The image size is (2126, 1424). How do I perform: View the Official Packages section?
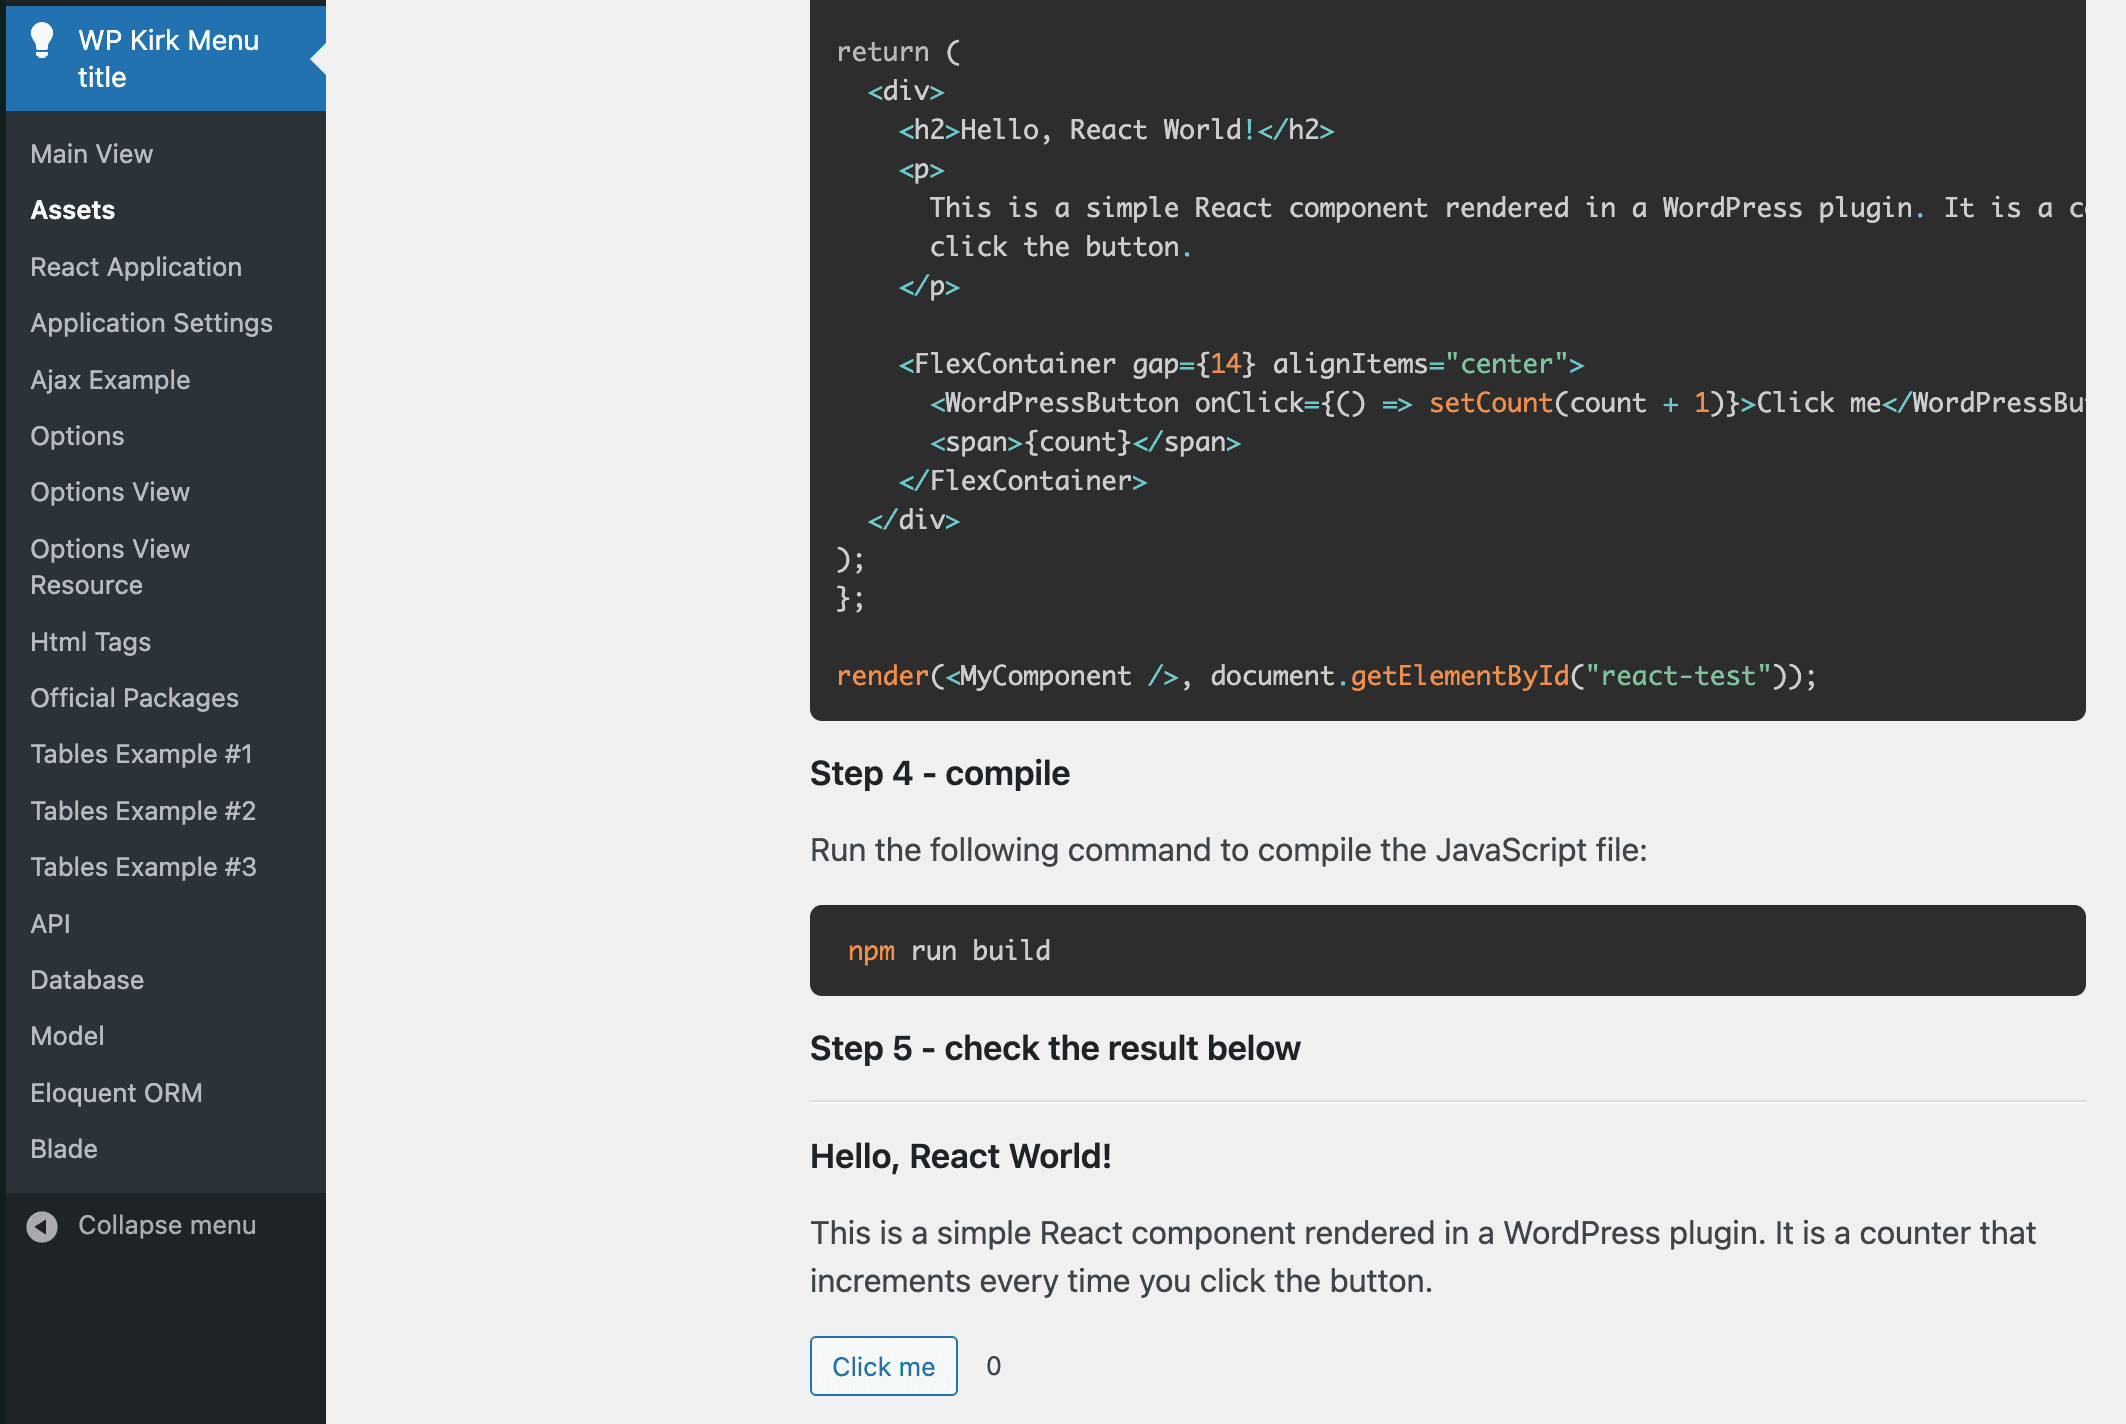point(135,697)
